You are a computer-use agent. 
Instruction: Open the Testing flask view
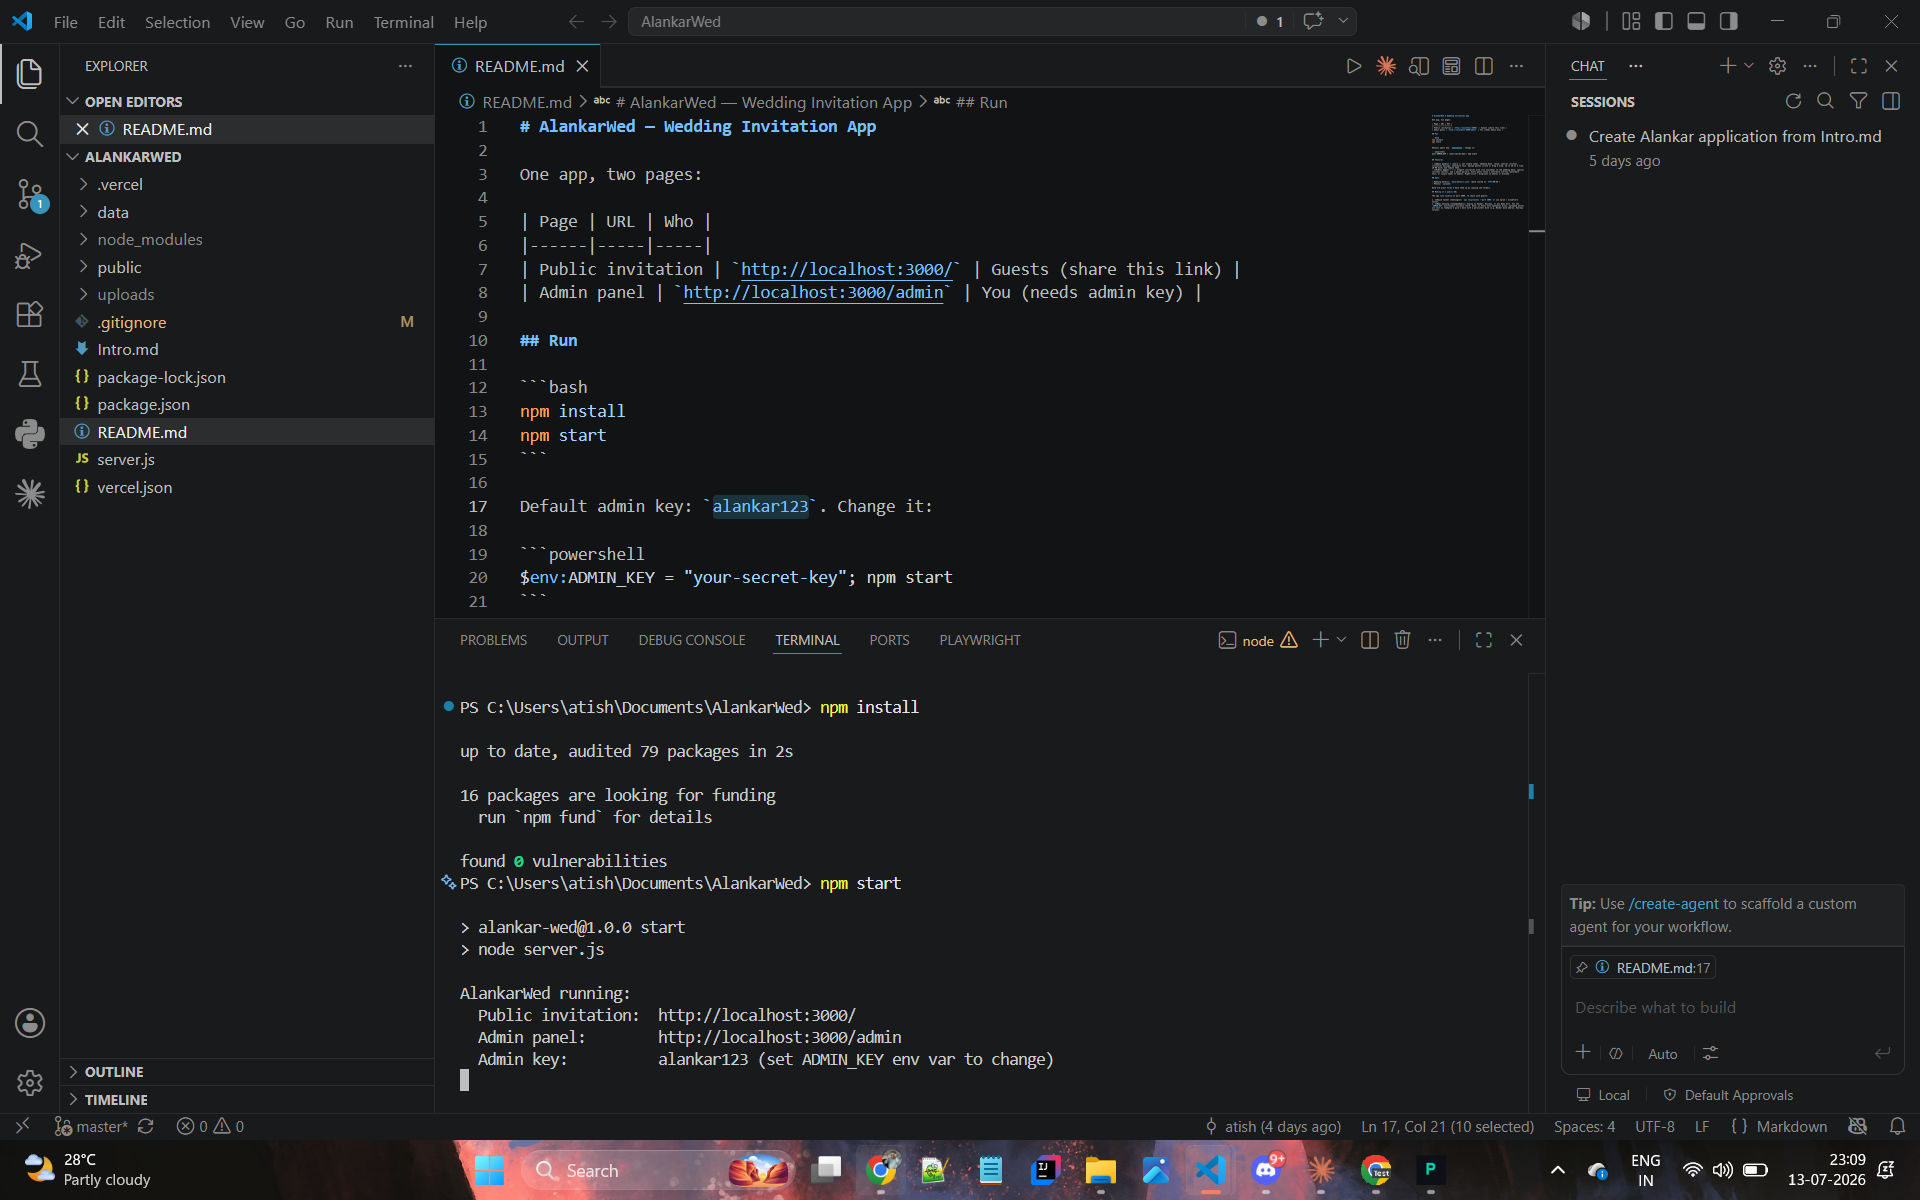point(29,374)
